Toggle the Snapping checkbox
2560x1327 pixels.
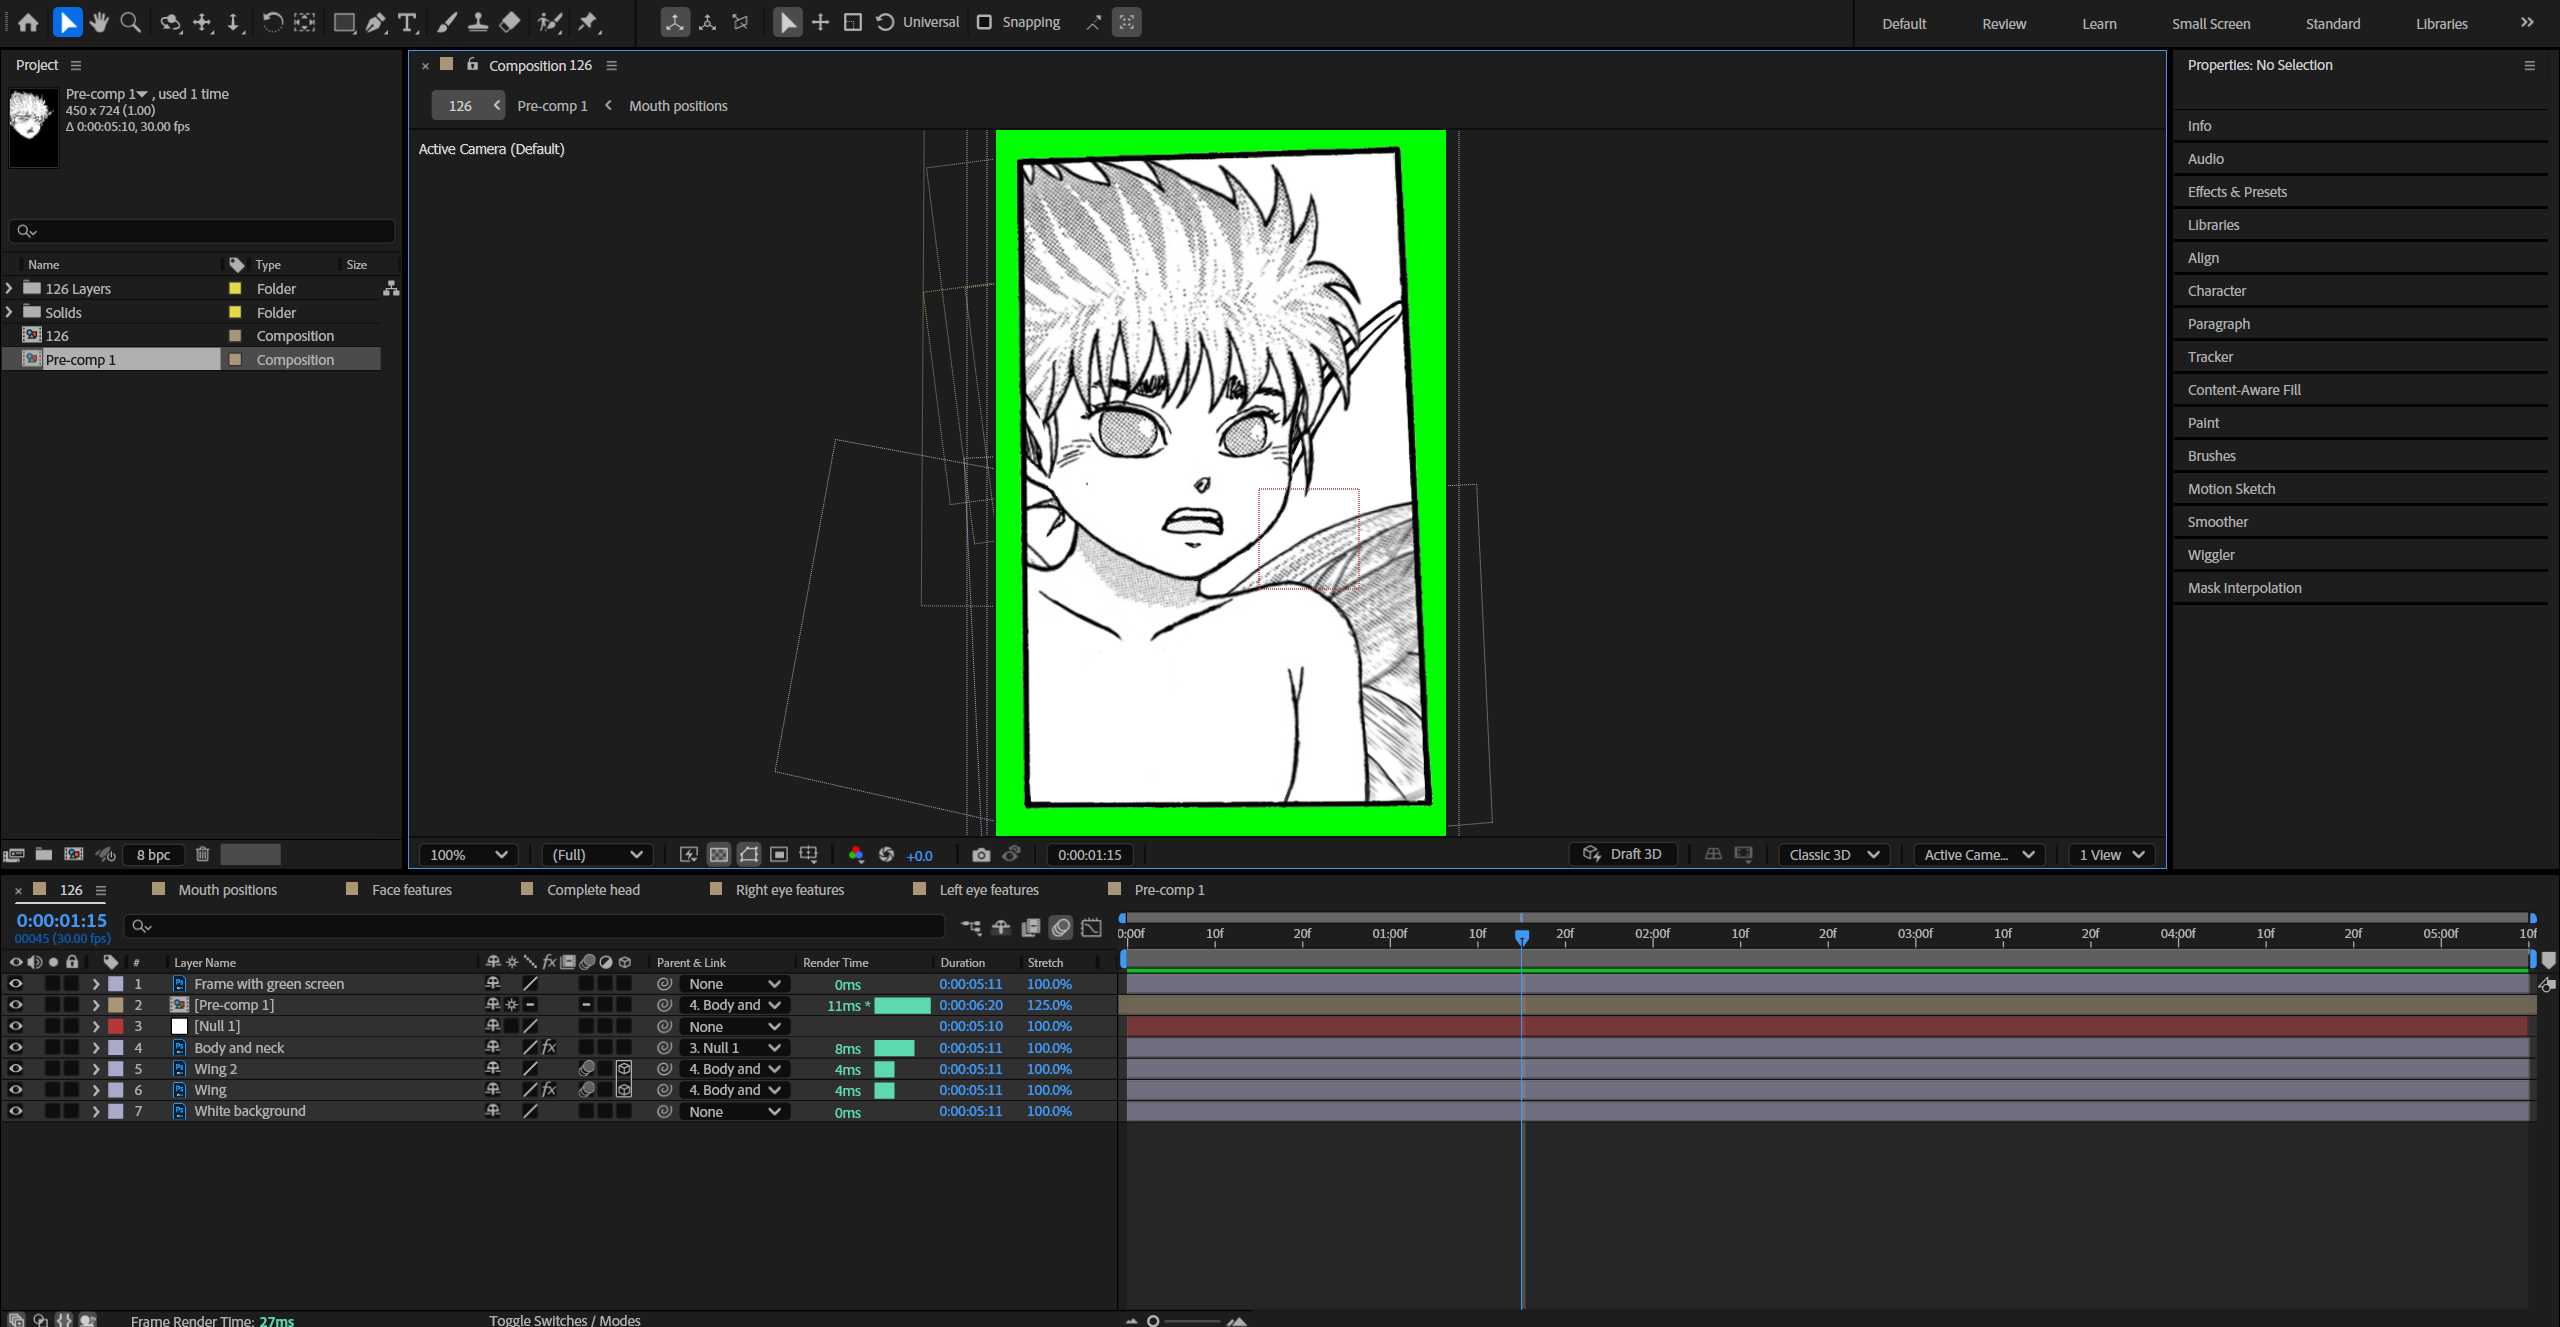click(984, 22)
